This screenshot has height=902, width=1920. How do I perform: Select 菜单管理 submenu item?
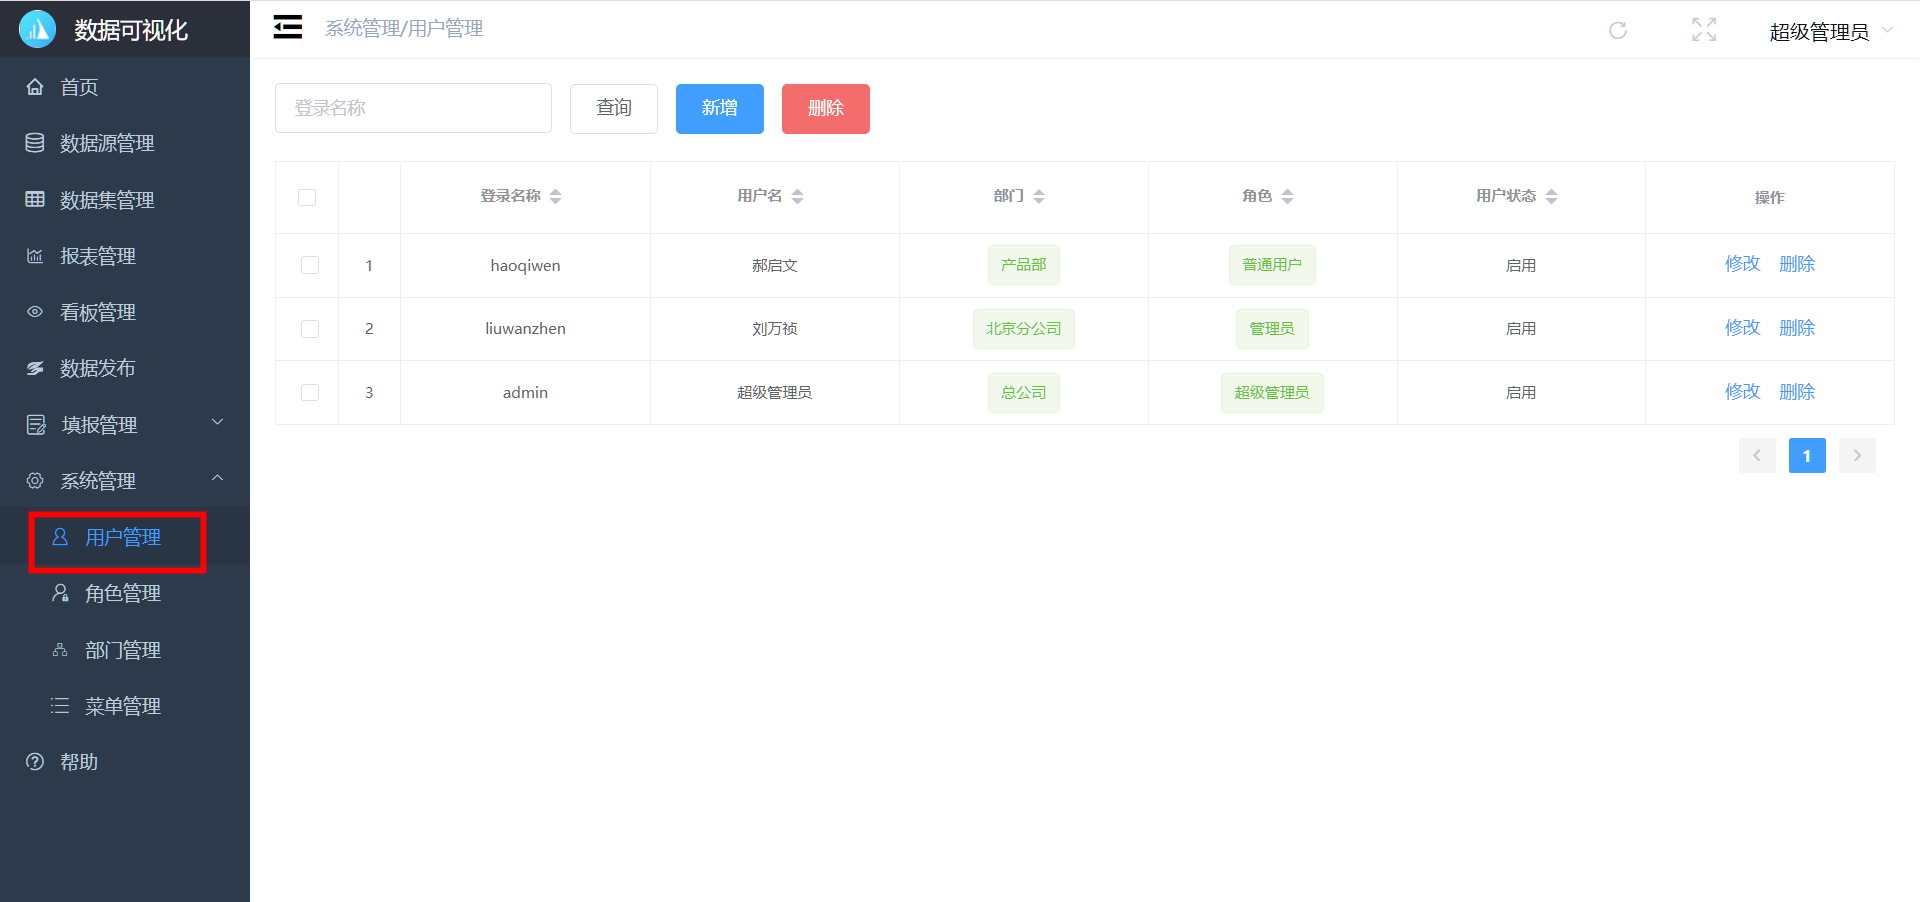tap(125, 706)
